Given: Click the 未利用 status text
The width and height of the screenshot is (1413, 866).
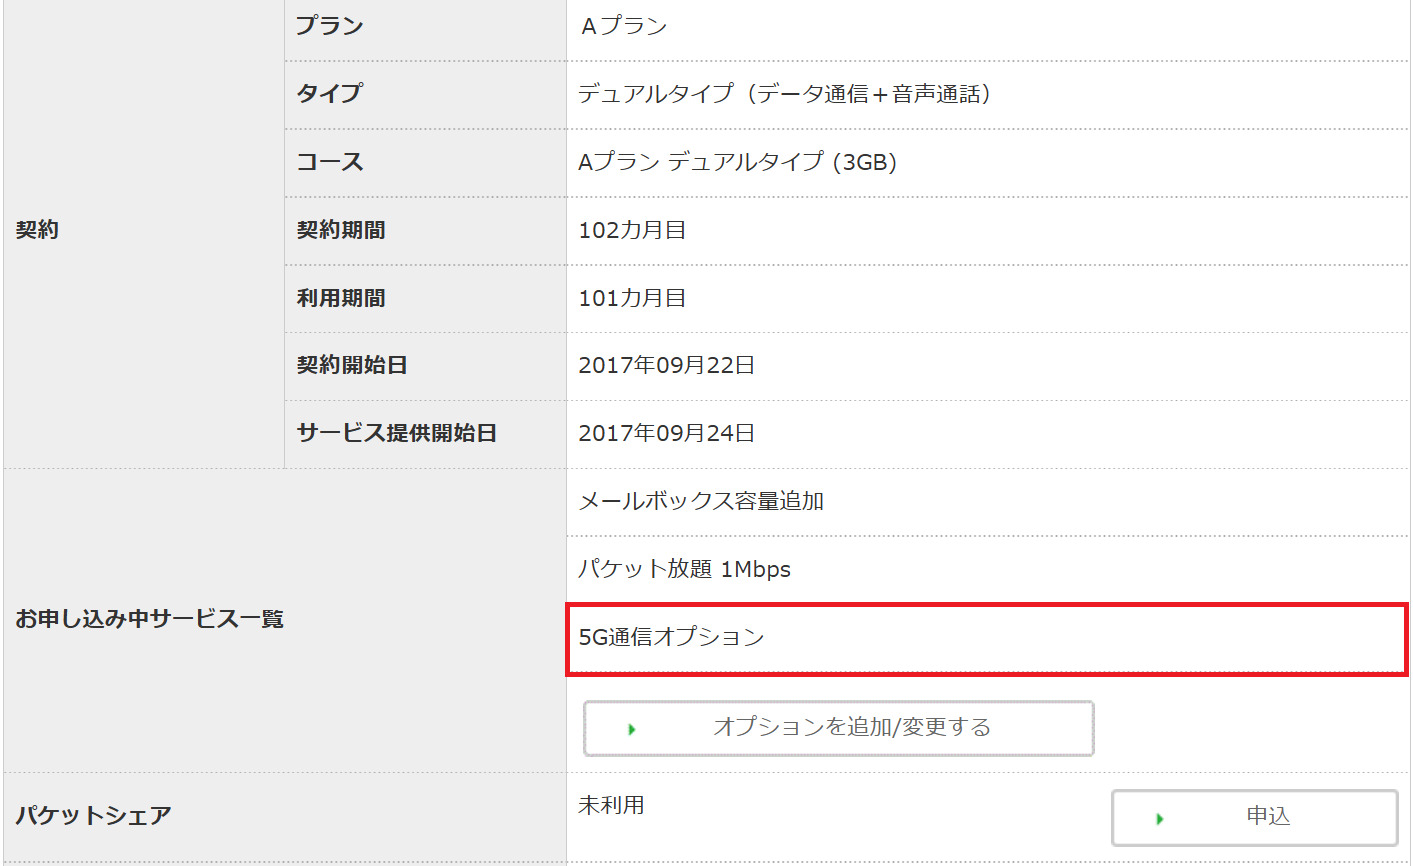Looking at the screenshot, I should [611, 805].
